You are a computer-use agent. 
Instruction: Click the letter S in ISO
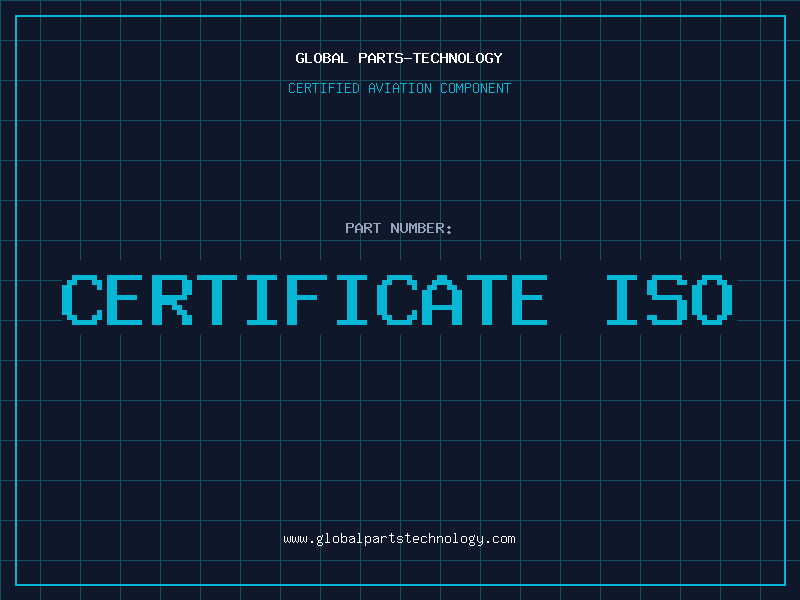(x=670, y=299)
